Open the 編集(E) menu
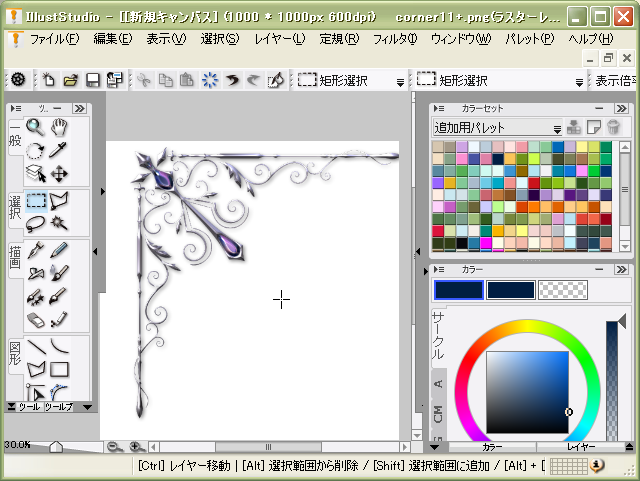This screenshot has width=640, height=481. click(113, 39)
